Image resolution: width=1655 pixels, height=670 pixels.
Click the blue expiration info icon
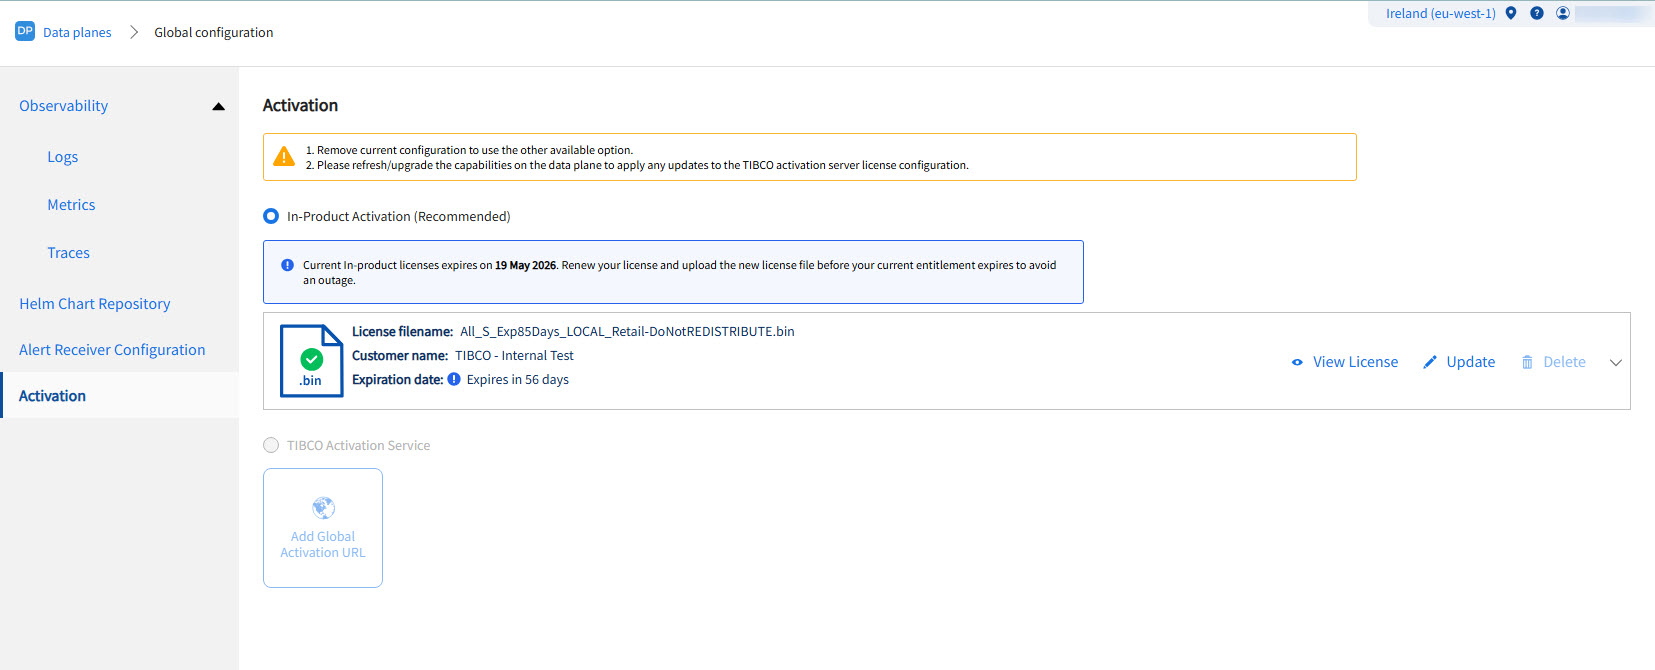point(454,379)
